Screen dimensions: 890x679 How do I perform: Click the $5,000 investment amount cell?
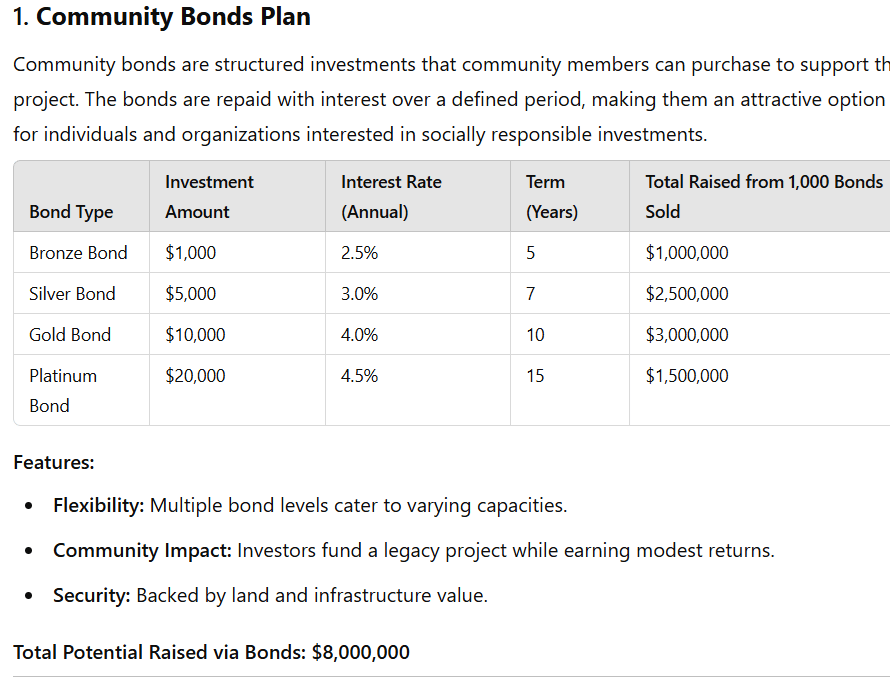click(x=190, y=294)
